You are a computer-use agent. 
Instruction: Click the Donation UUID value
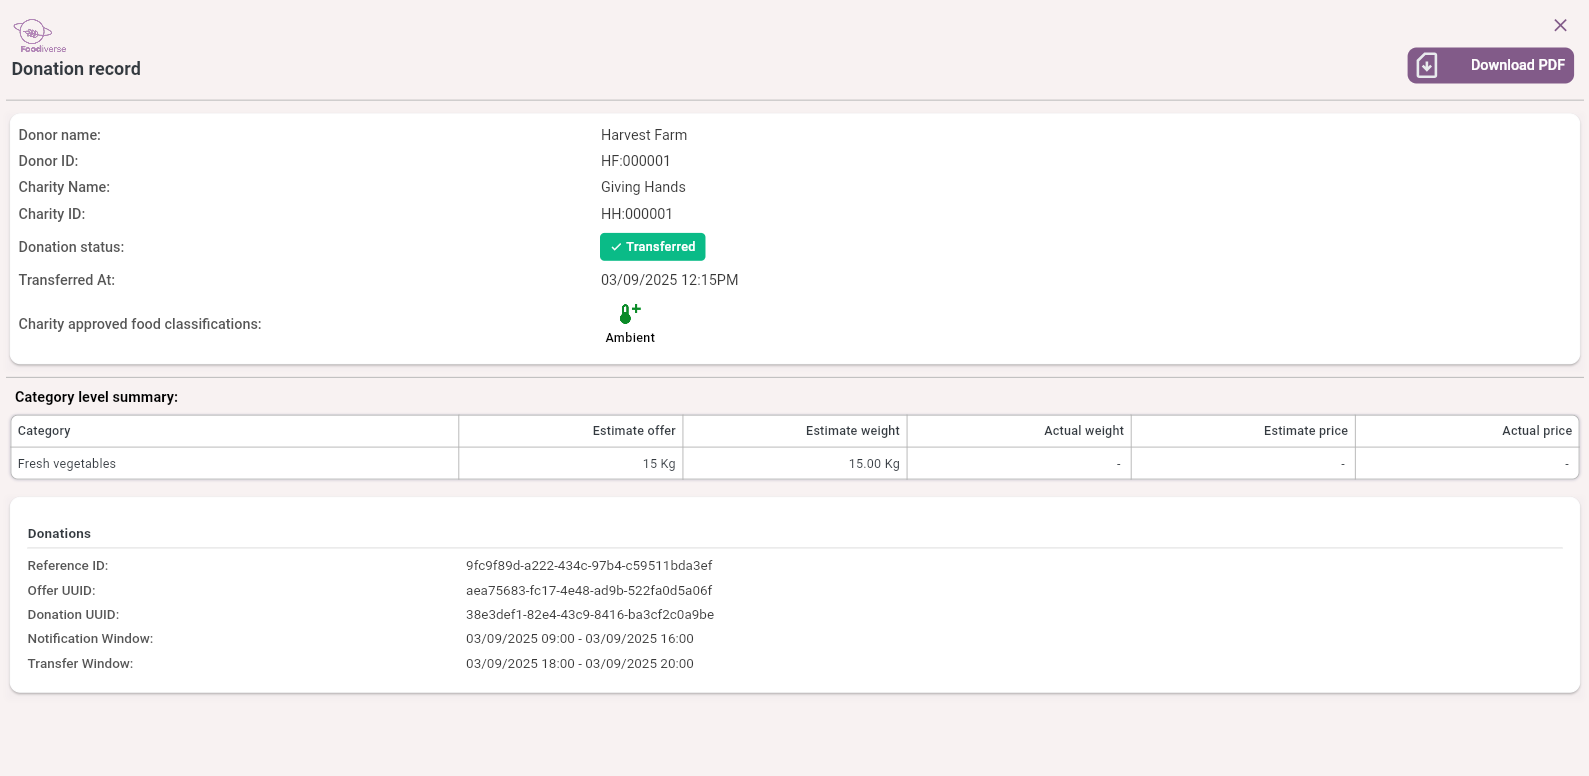click(x=589, y=615)
